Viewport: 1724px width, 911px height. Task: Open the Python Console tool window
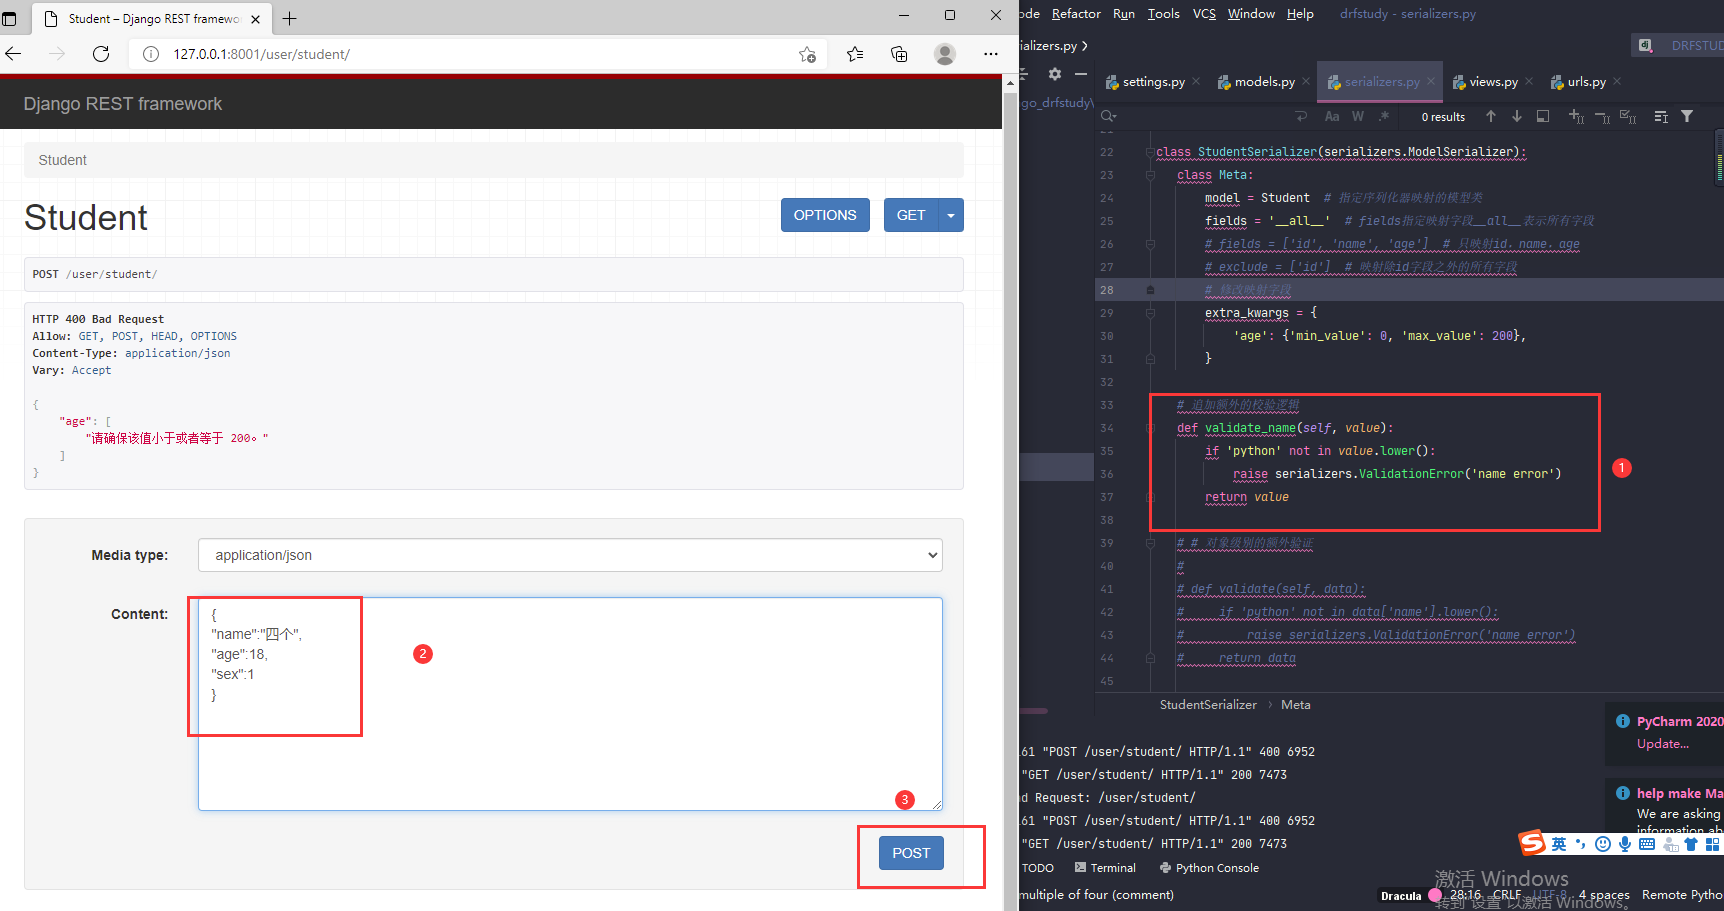coord(1209,868)
